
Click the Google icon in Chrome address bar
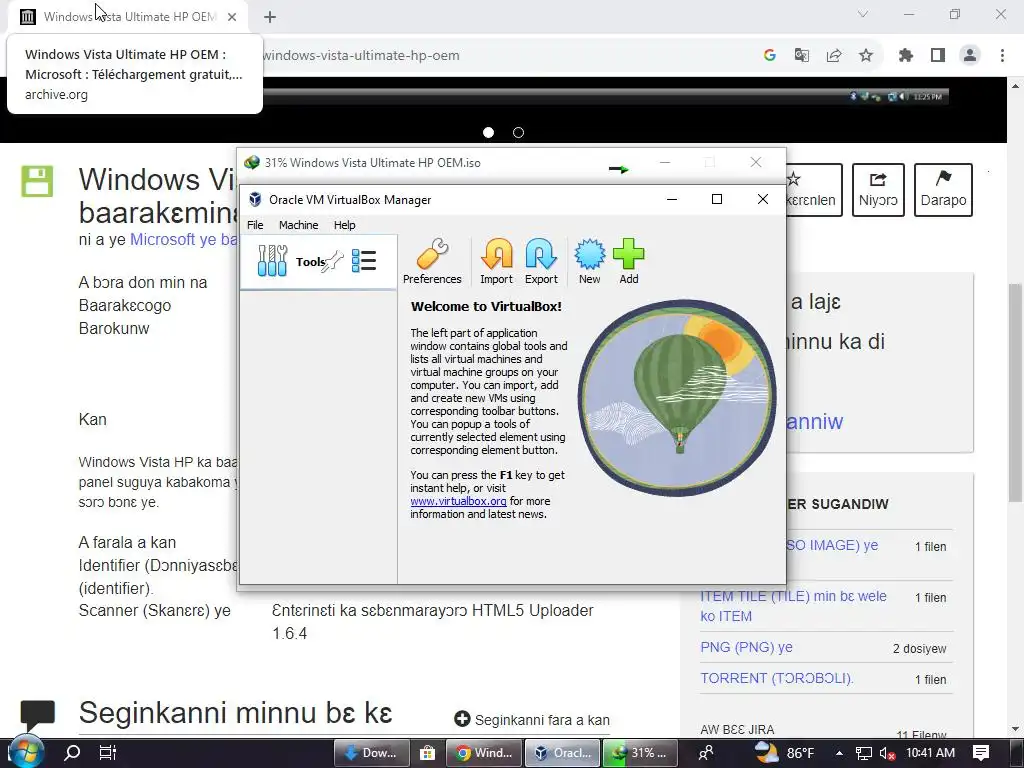click(770, 56)
